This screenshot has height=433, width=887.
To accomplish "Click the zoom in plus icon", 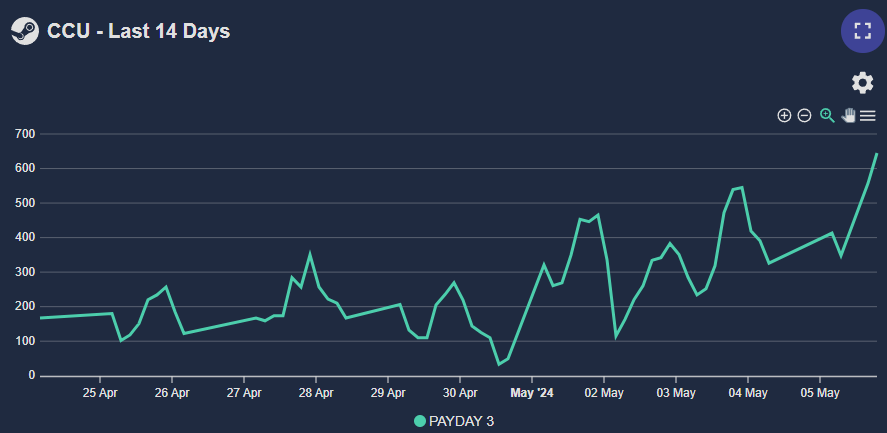I will [784, 116].
